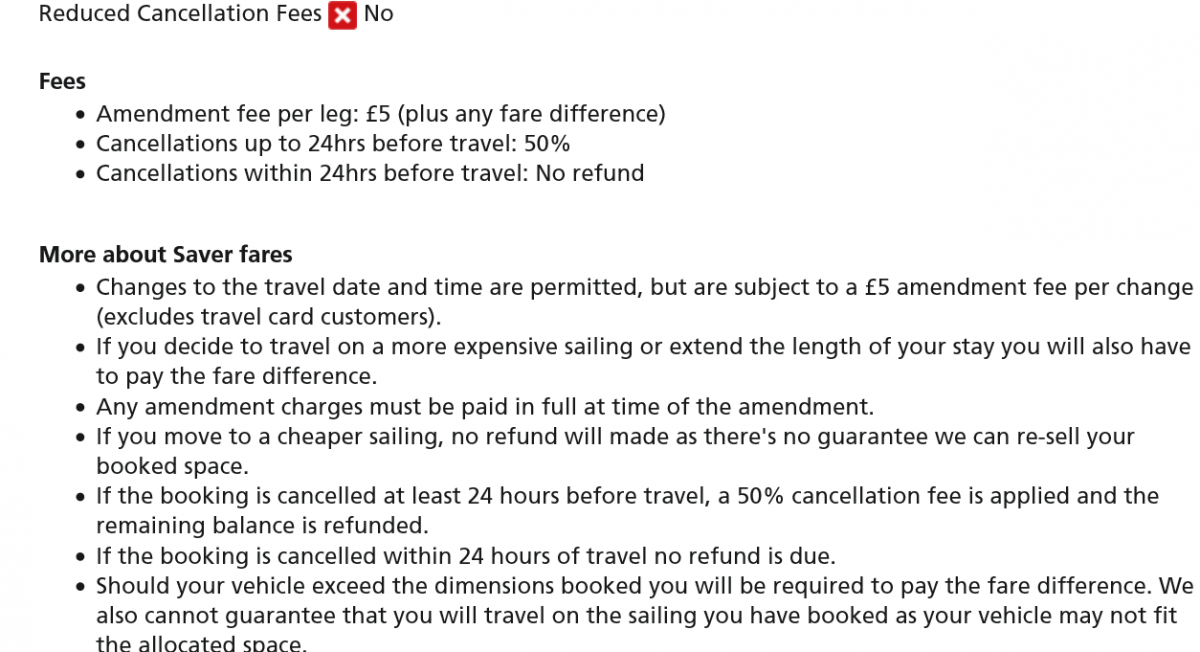Click the "No refund" text in the Fees list
1200x652 pixels.
pos(590,174)
